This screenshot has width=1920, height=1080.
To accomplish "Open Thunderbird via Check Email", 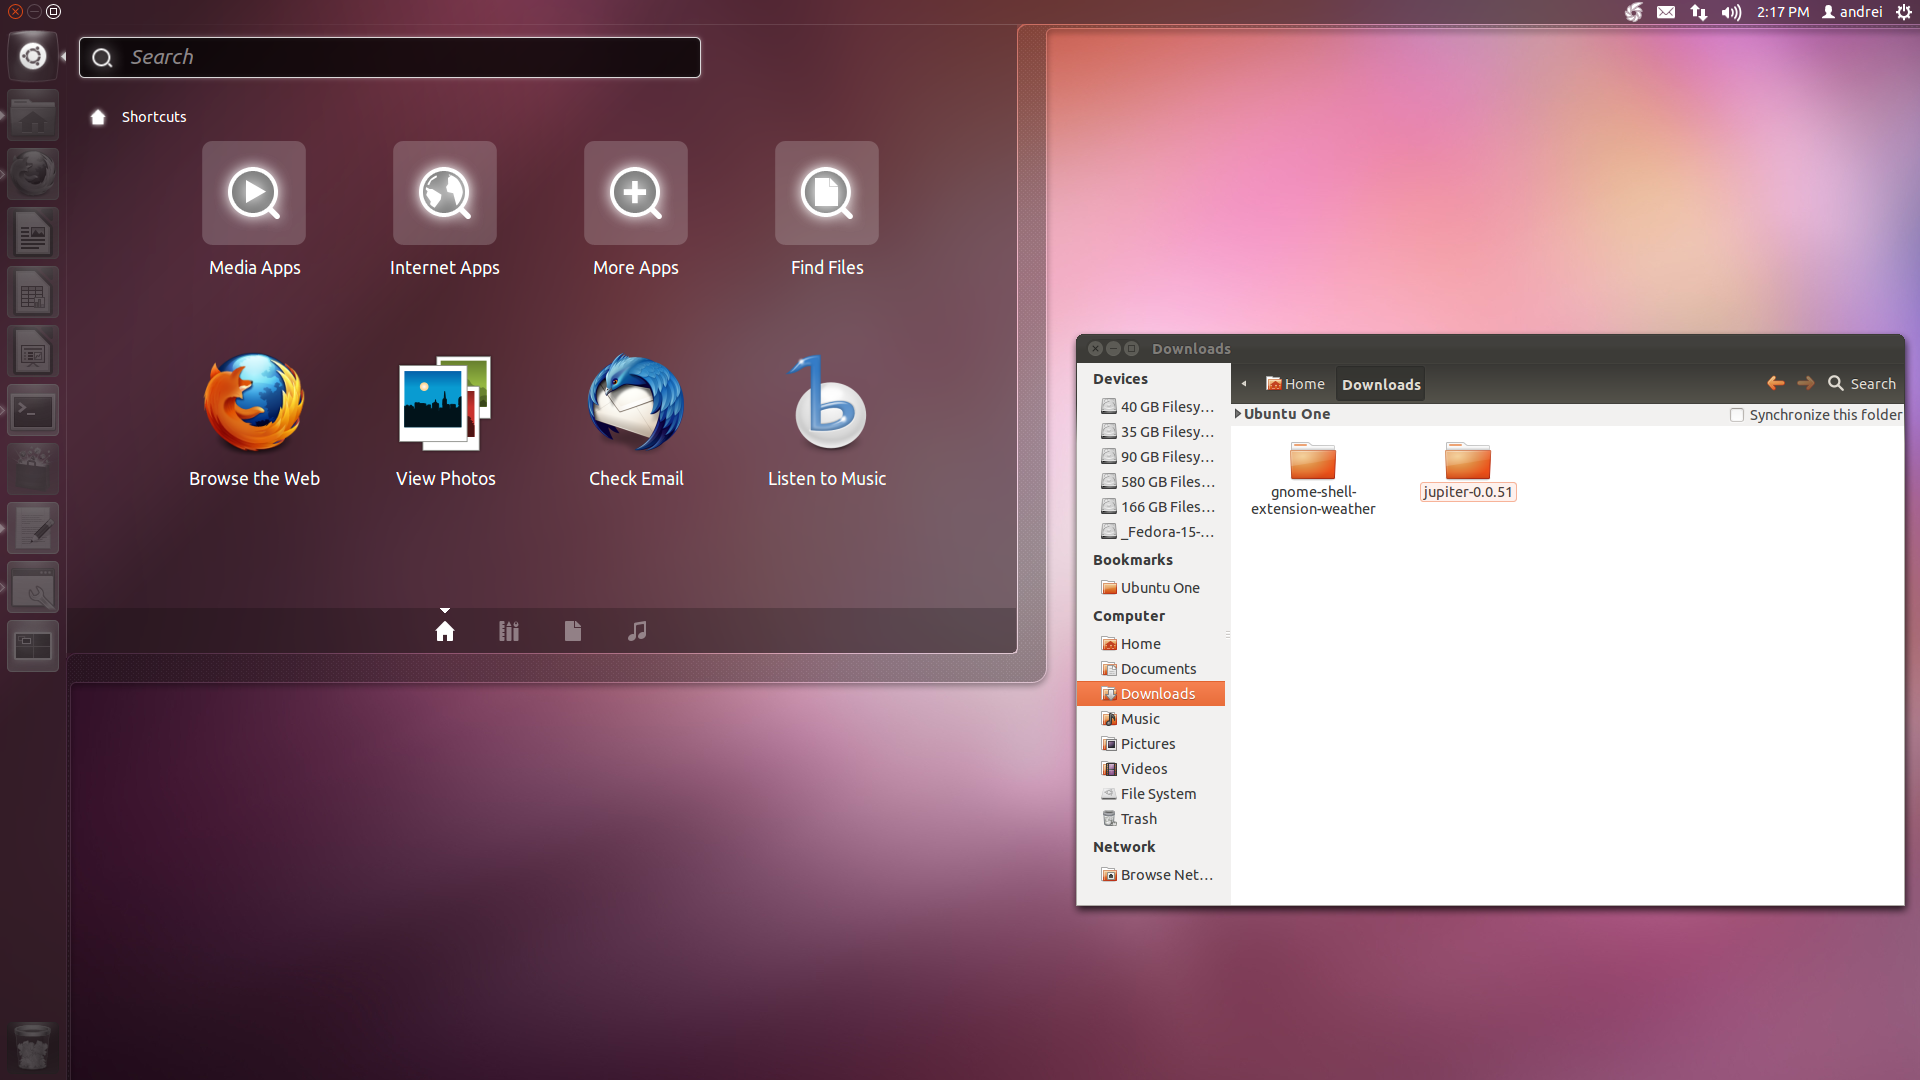I will (636, 404).
